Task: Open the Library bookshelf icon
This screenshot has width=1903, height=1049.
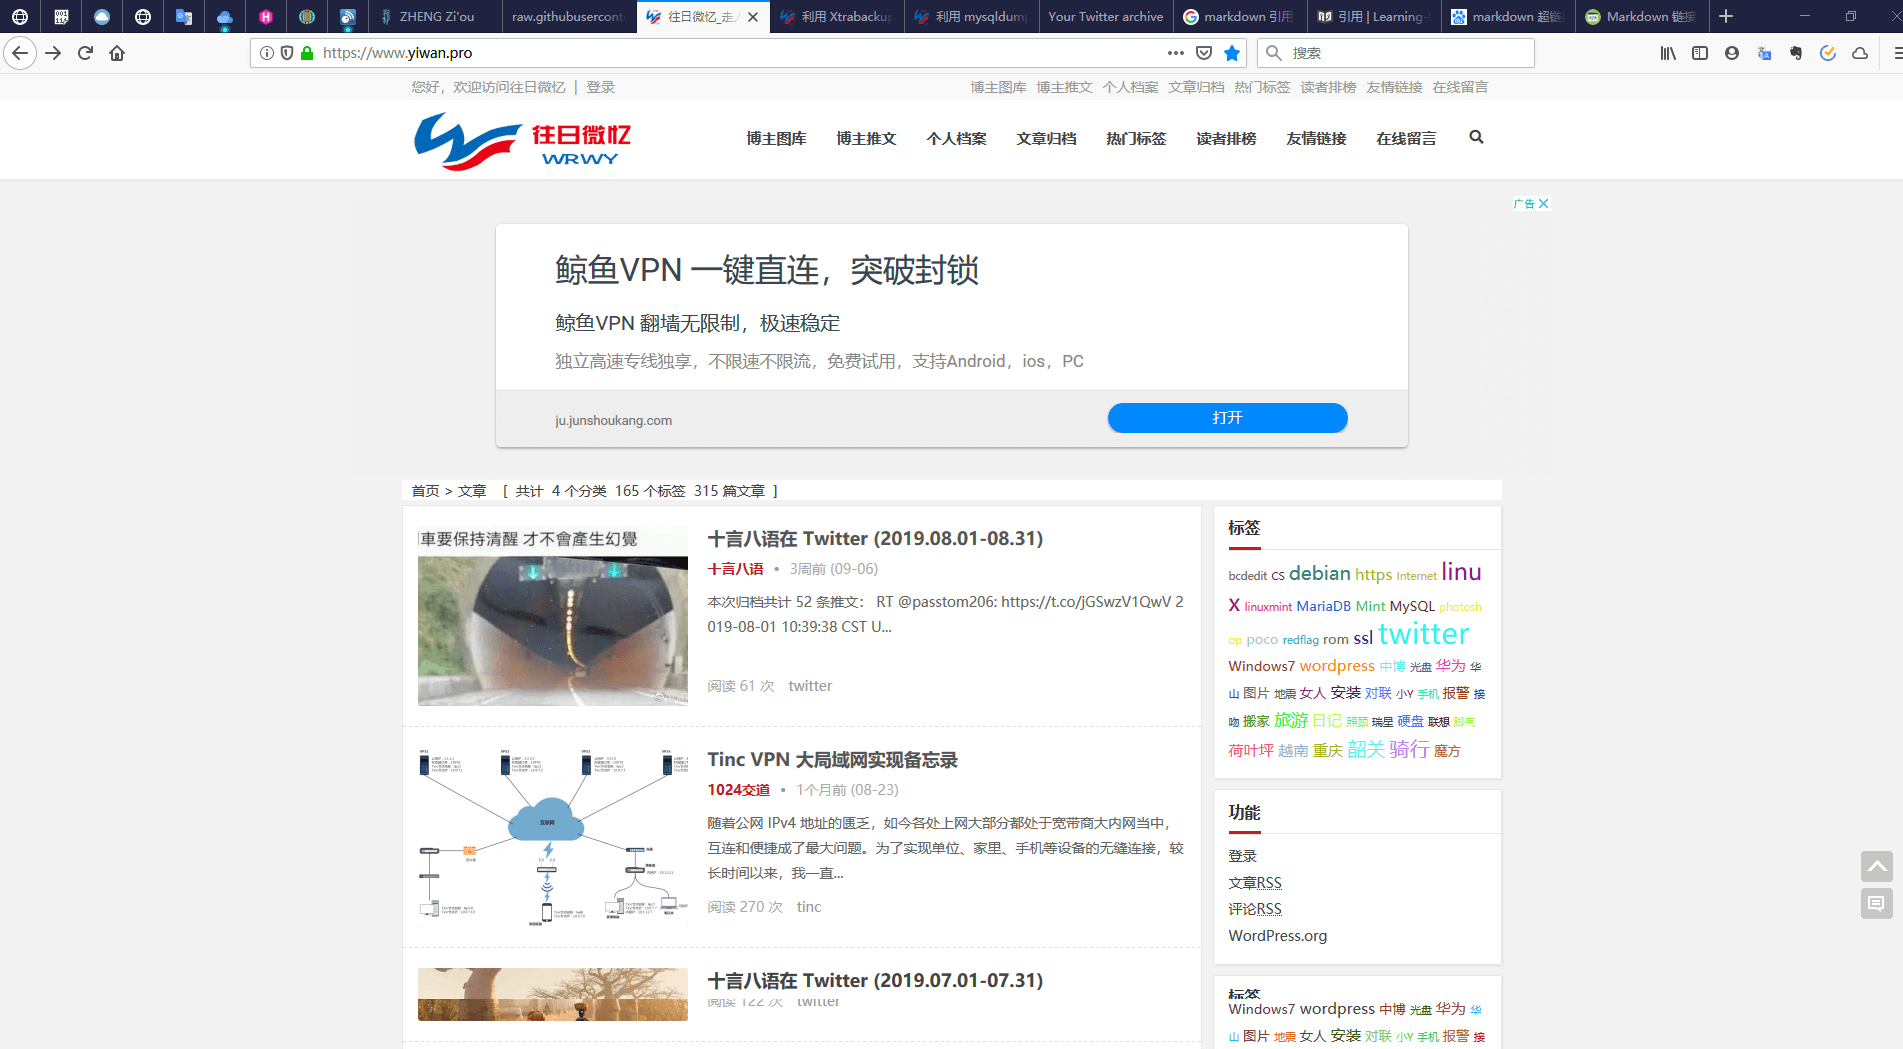Action: coord(1668,53)
